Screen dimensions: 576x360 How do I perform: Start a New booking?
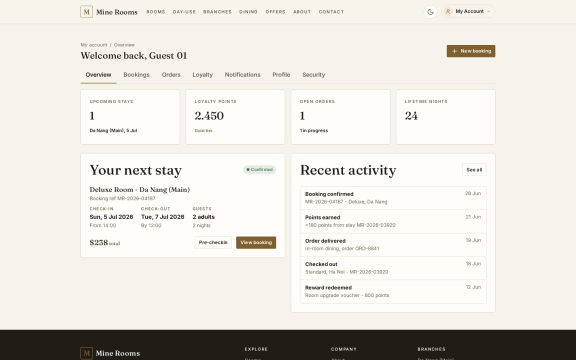(x=471, y=51)
